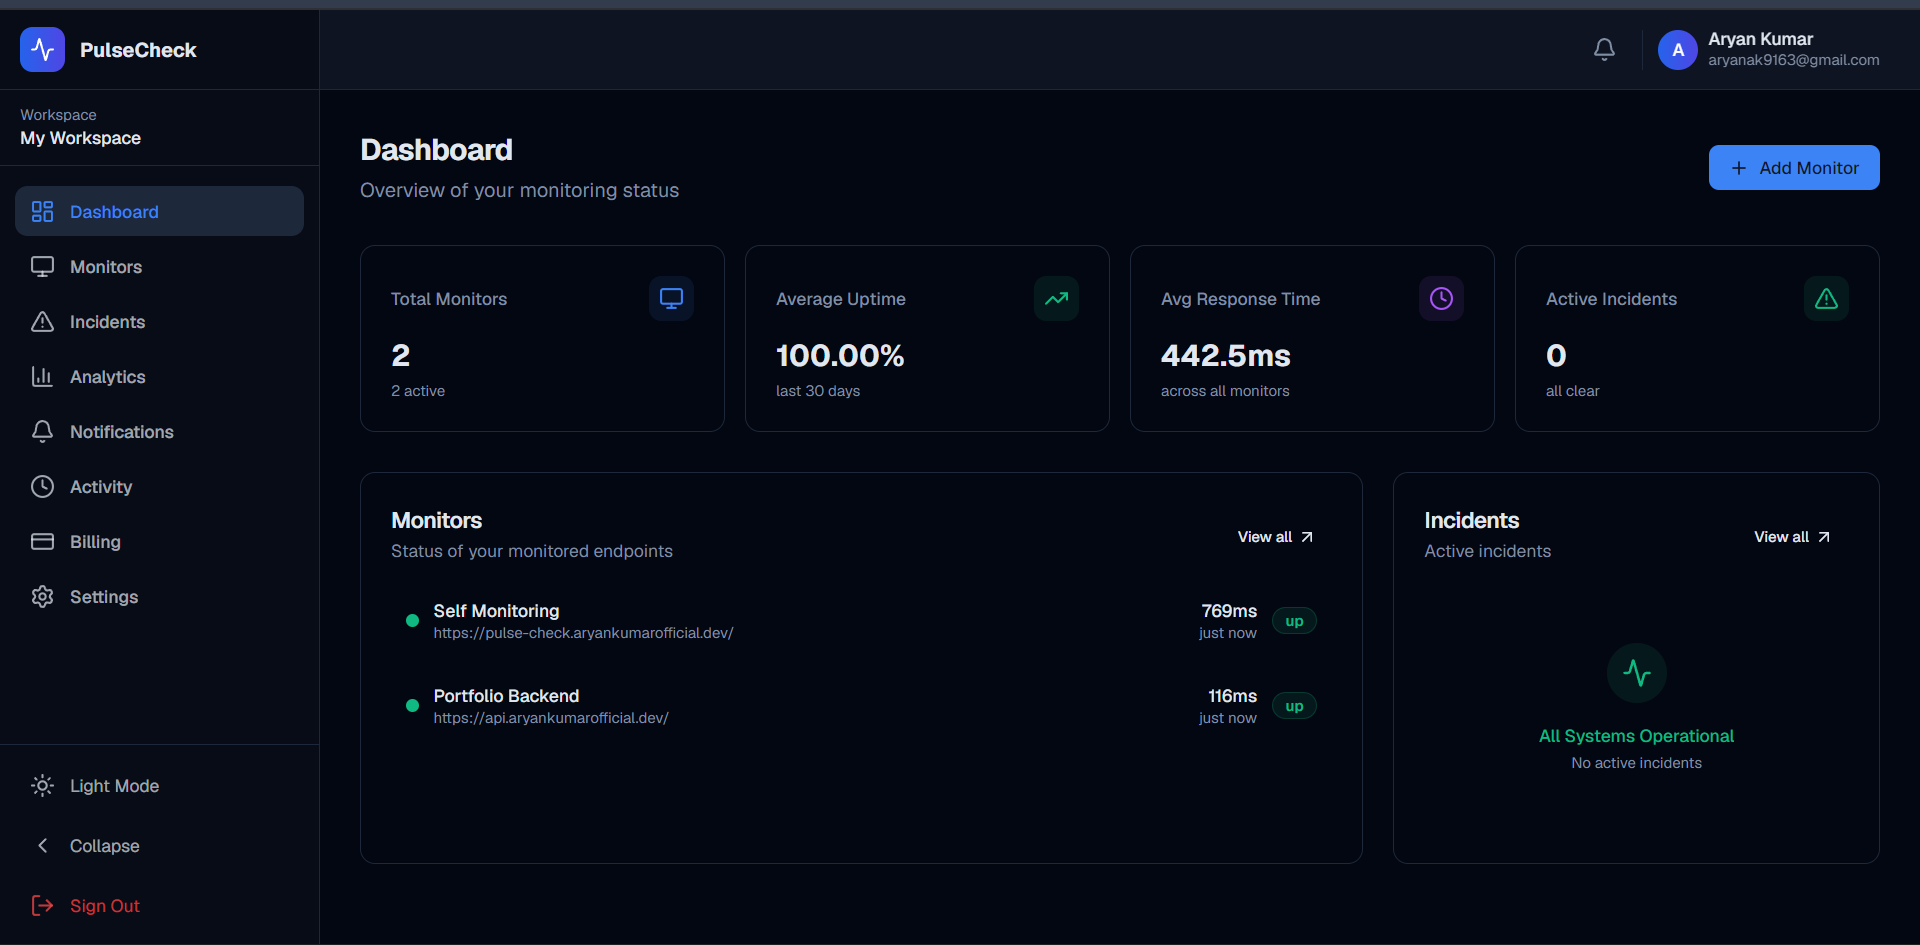Click the Sign Out arrow icon
Screen dimensions: 1920x945
(42, 905)
